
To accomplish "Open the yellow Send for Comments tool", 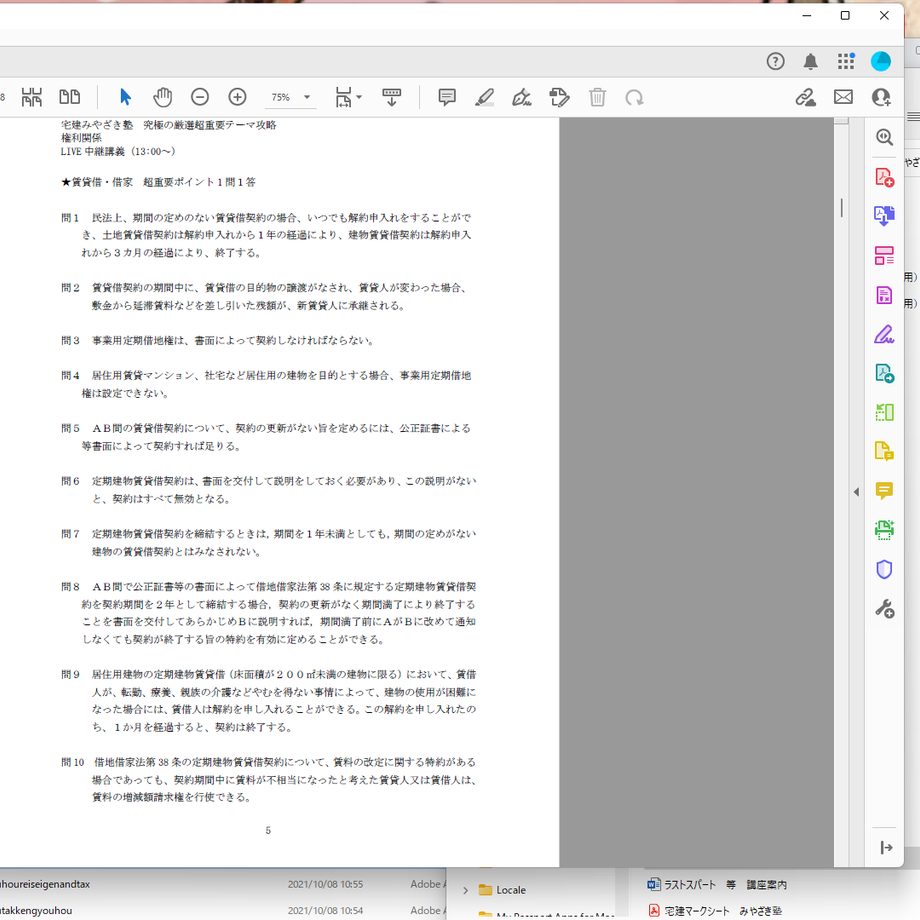I will (x=884, y=451).
